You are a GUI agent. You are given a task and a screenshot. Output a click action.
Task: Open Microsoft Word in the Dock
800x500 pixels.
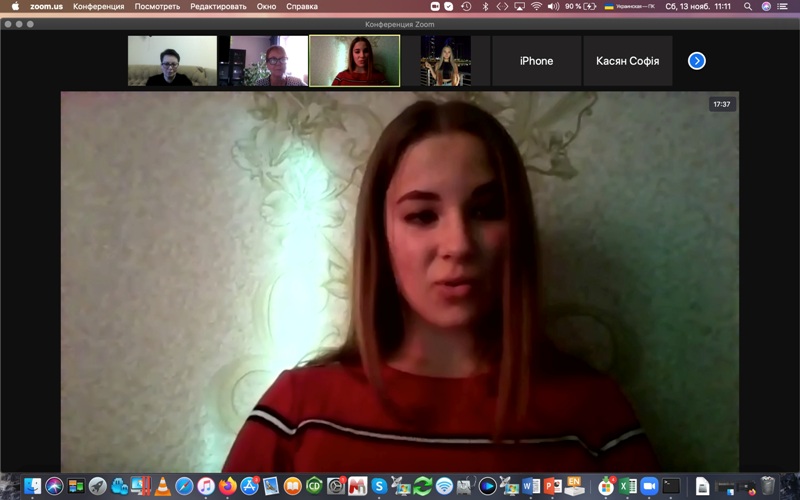[x=531, y=486]
